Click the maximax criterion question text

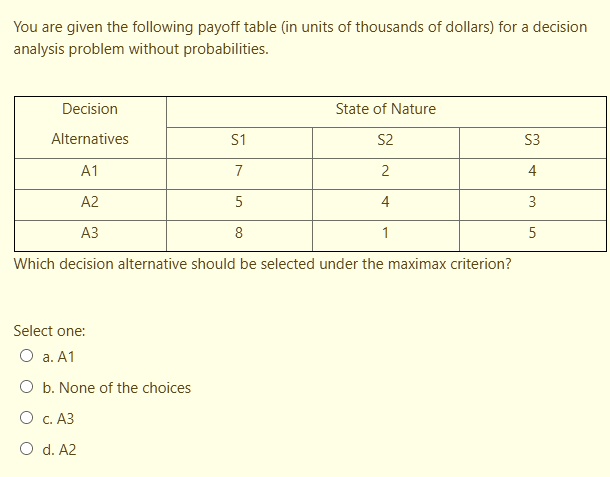pyautogui.click(x=263, y=264)
